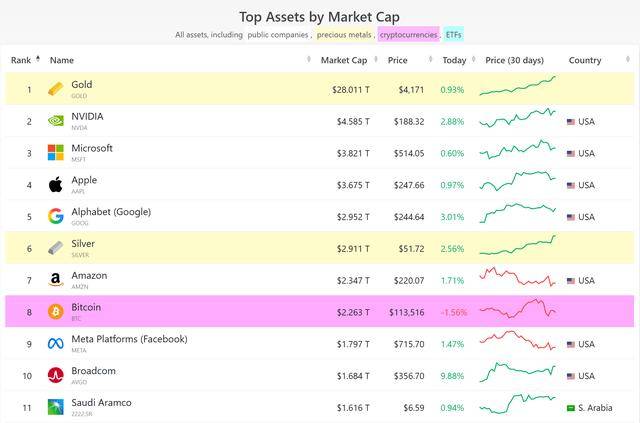Sort by Today percentage change column
Screen dimensions: 640x423
pos(454,60)
